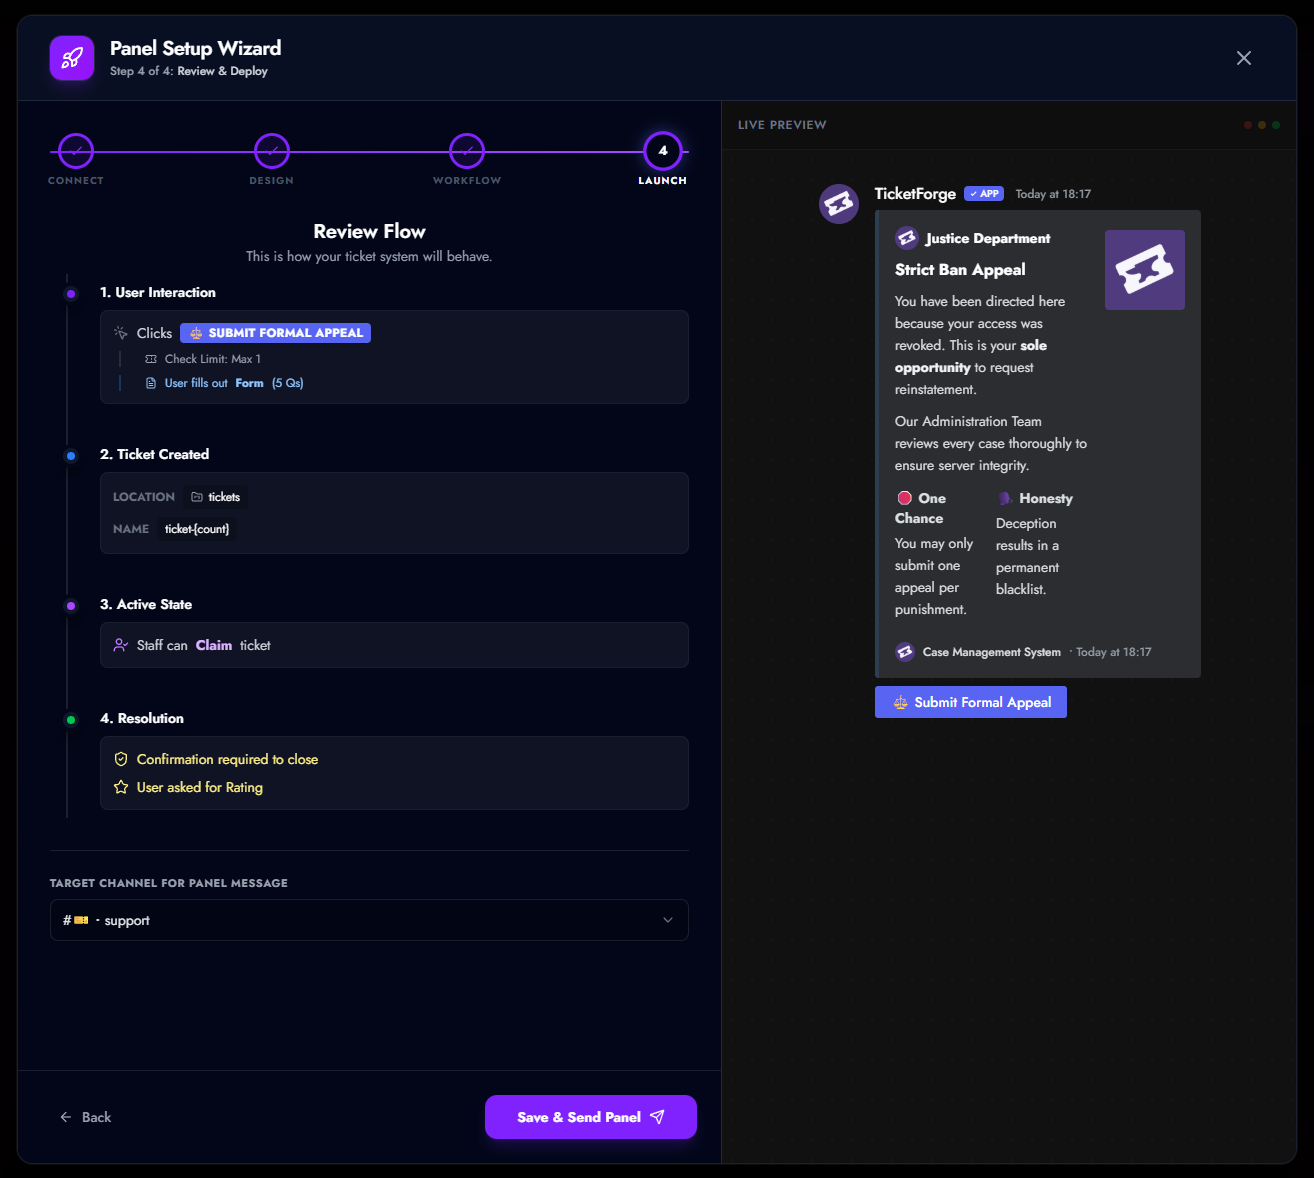1314x1178 pixels.
Task: Open the TicketForge avatar in the live preview
Action: (839, 203)
